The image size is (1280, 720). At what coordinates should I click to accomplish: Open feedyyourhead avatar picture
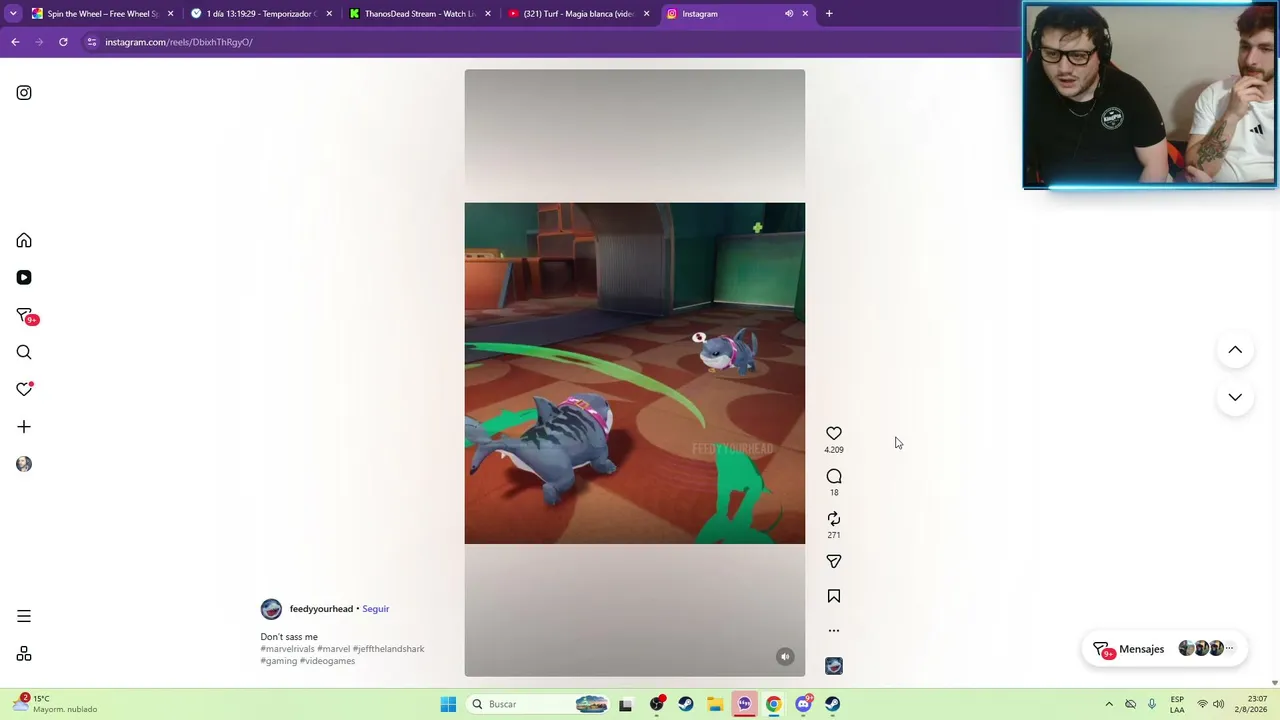tap(271, 609)
